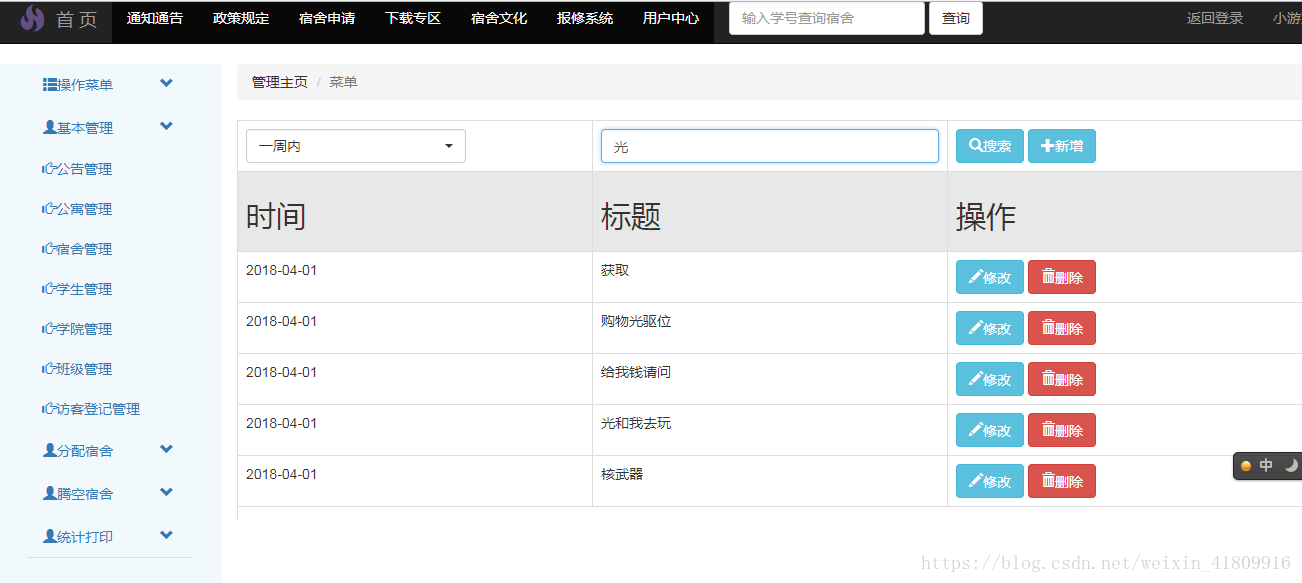Click the hand icon beside 访客登记管理

point(49,409)
